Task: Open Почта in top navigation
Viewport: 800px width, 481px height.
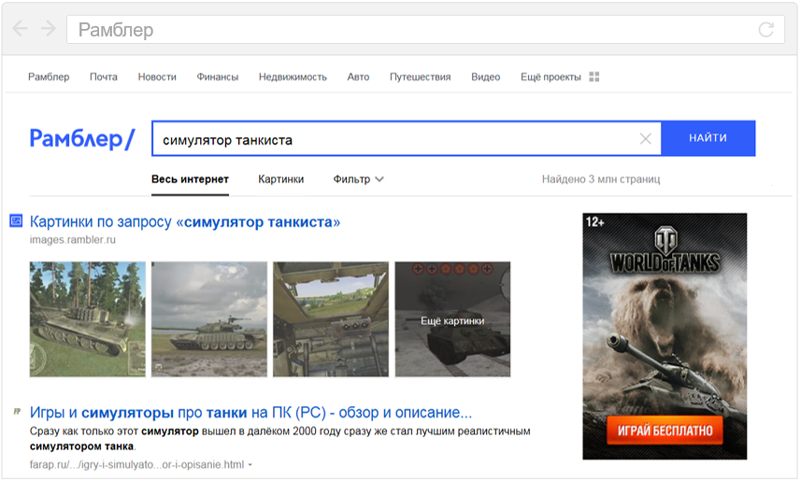Action: pyautogui.click(x=104, y=77)
